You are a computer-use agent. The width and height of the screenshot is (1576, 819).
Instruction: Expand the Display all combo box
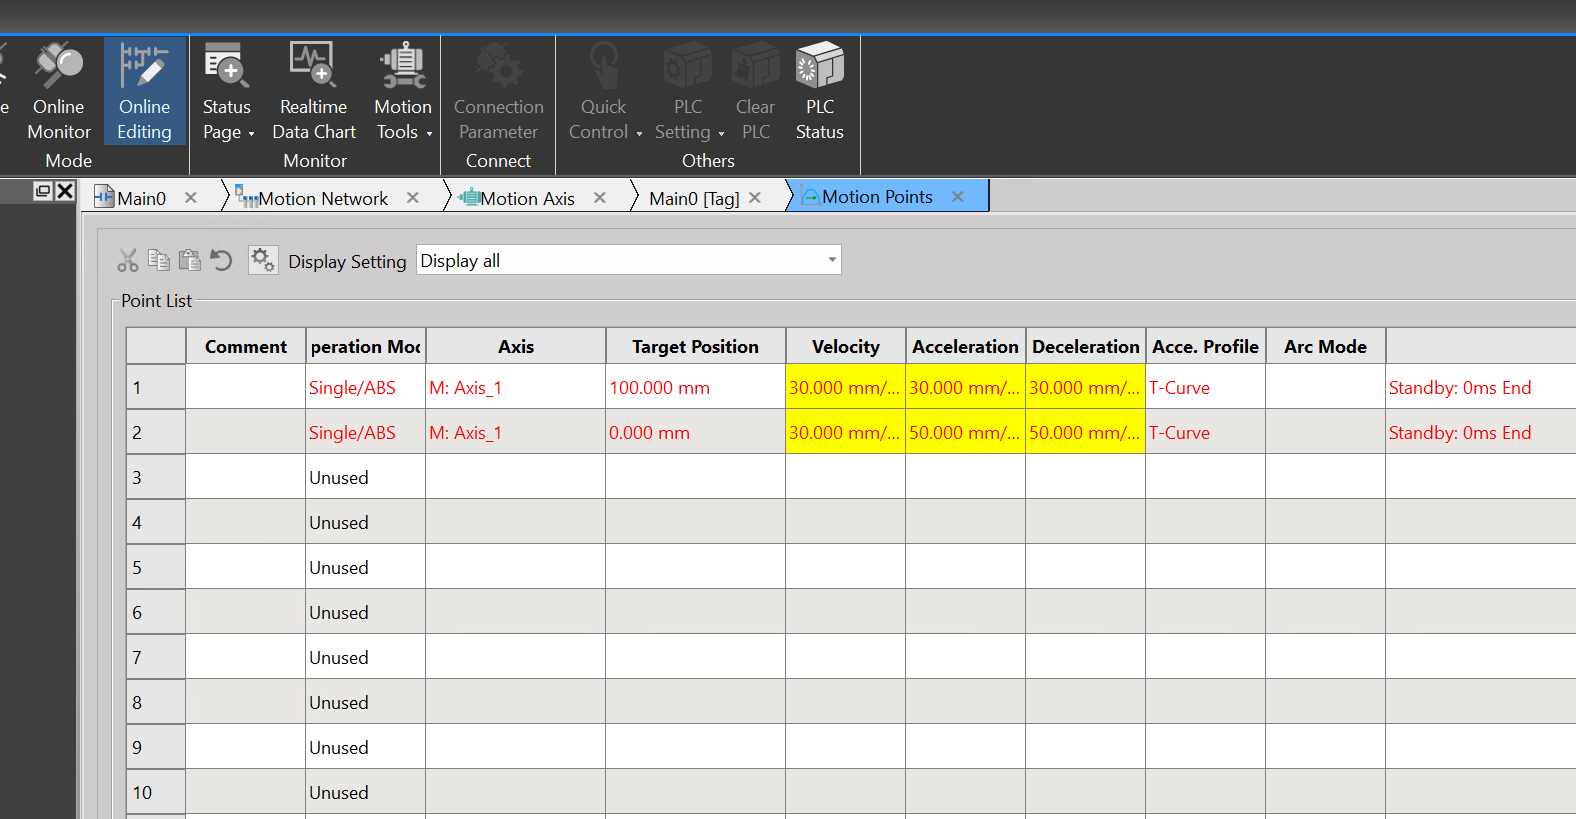(830, 260)
